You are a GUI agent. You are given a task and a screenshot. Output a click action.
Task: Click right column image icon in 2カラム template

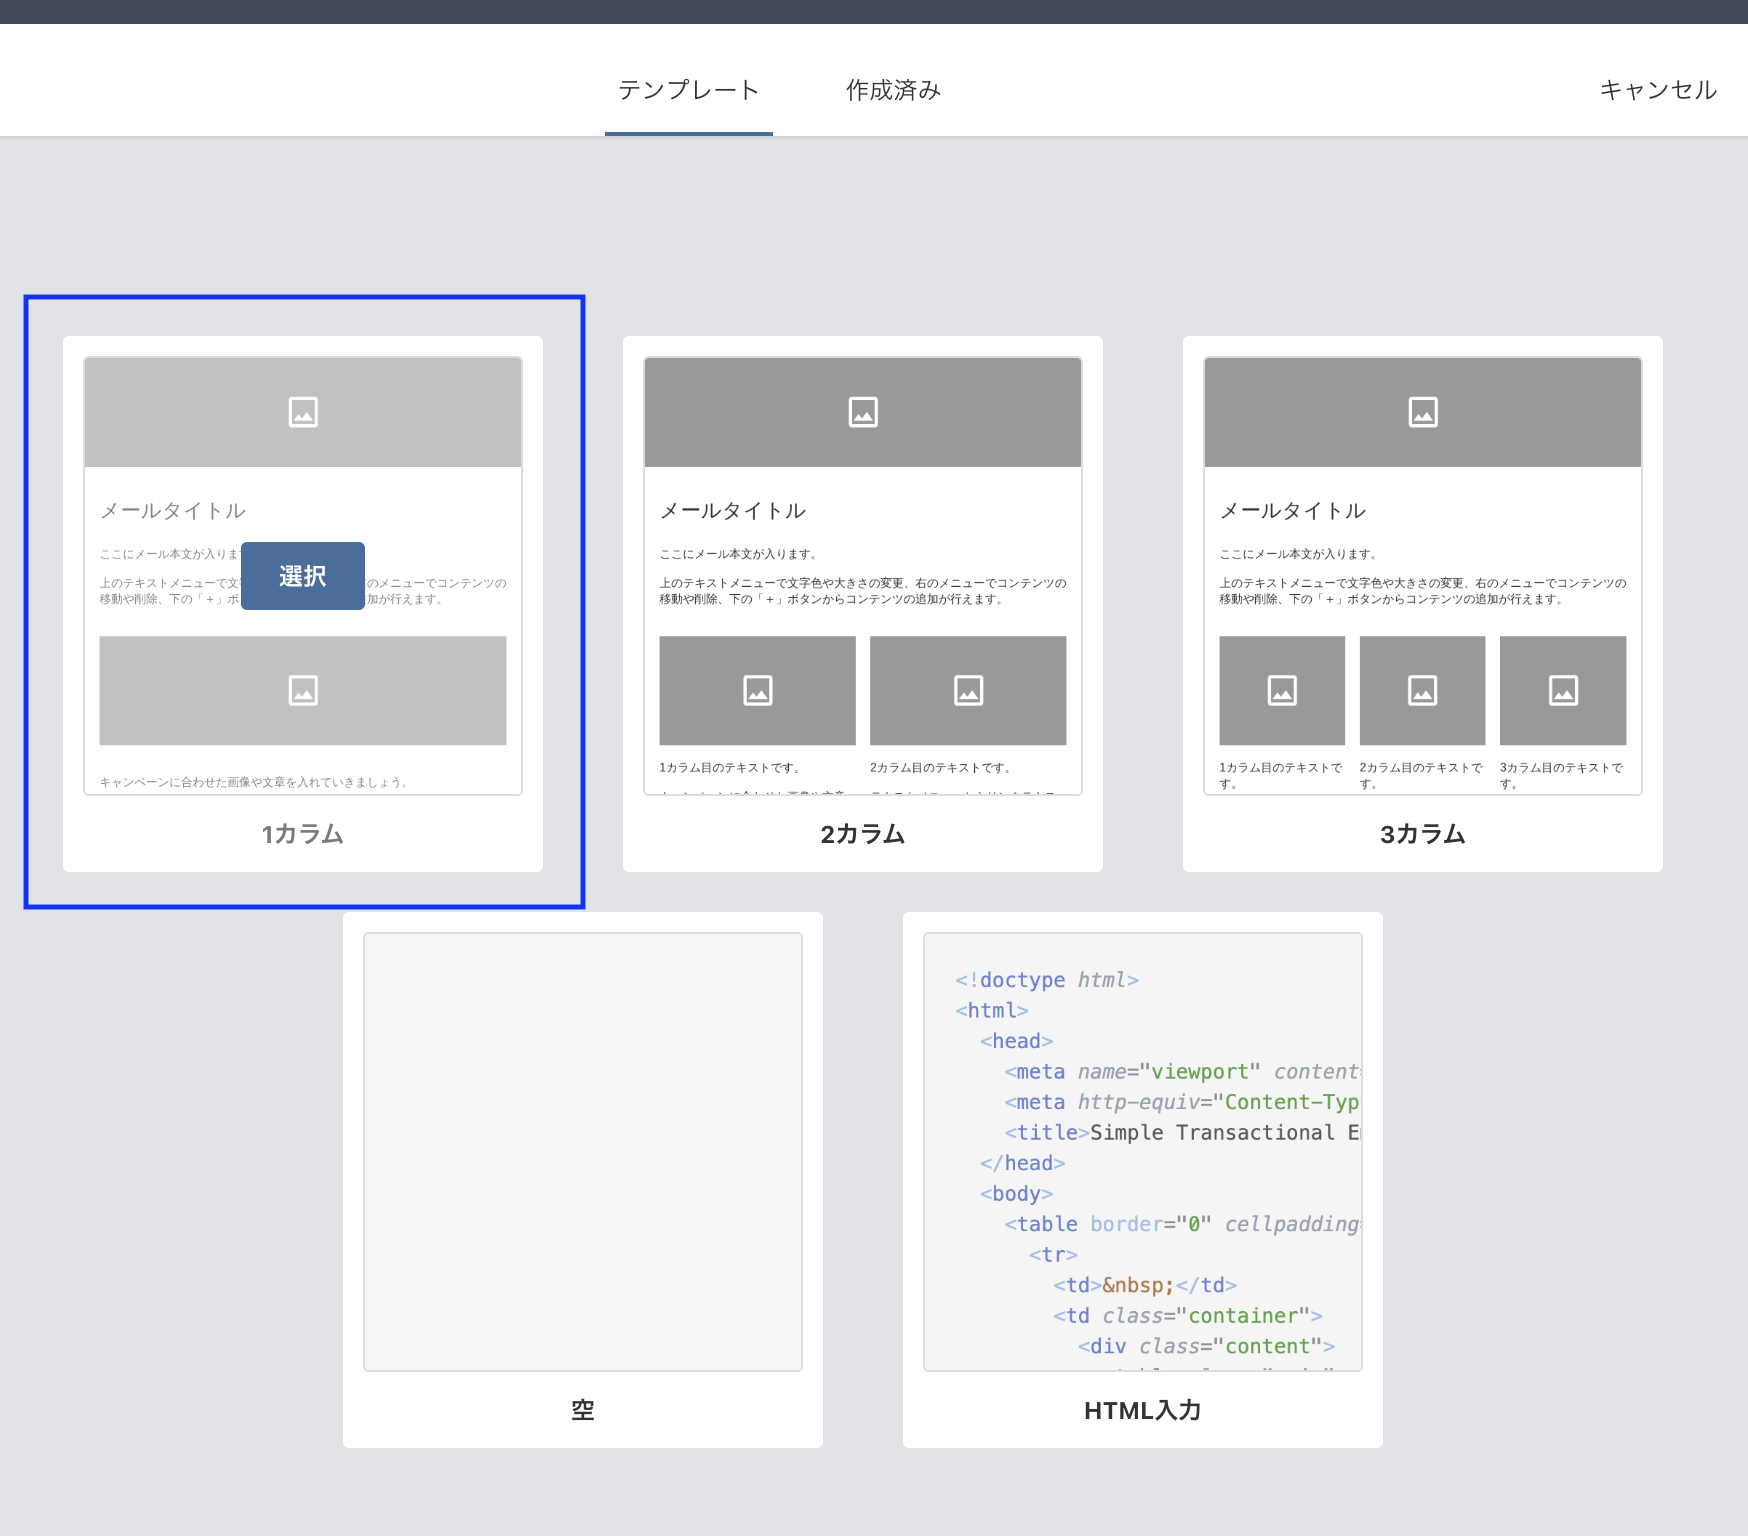[968, 690]
